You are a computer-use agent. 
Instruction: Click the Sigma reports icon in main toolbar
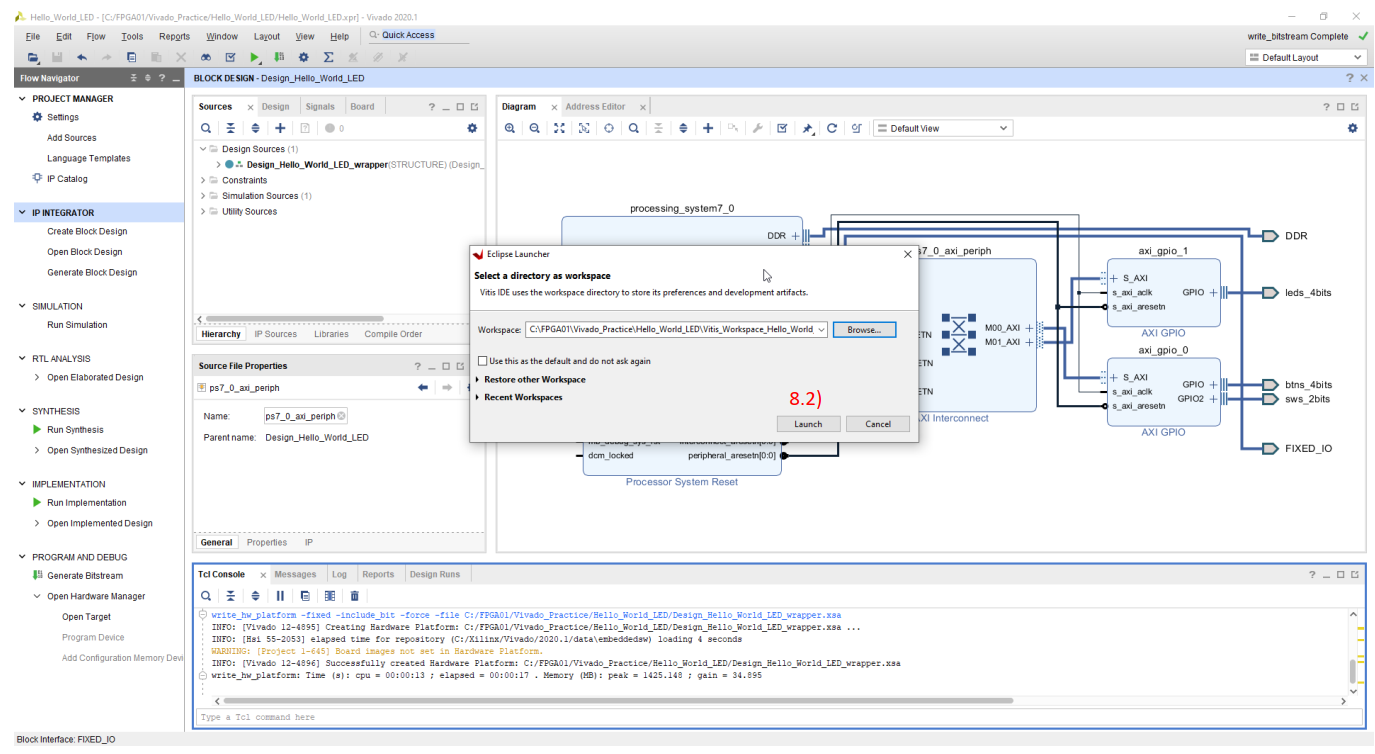328,57
